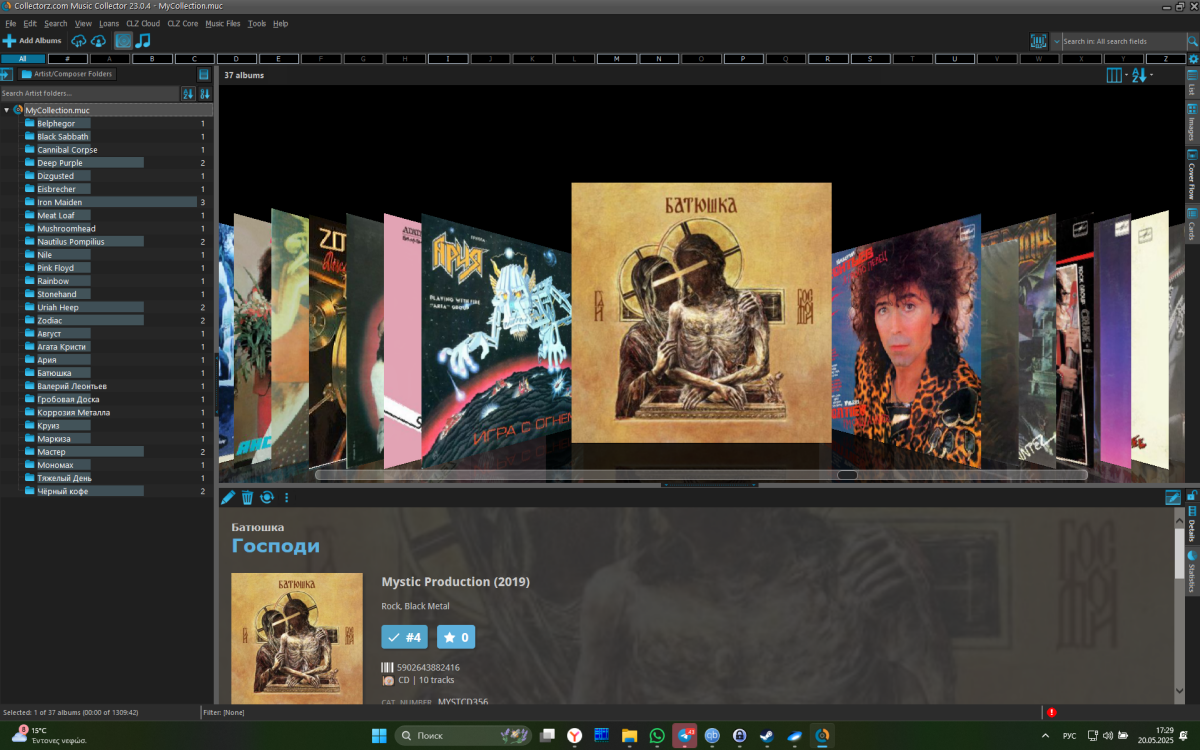Image resolution: width=1200 pixels, height=750 pixels.
Task: Click the columns layout icon
Action: tap(1114, 75)
